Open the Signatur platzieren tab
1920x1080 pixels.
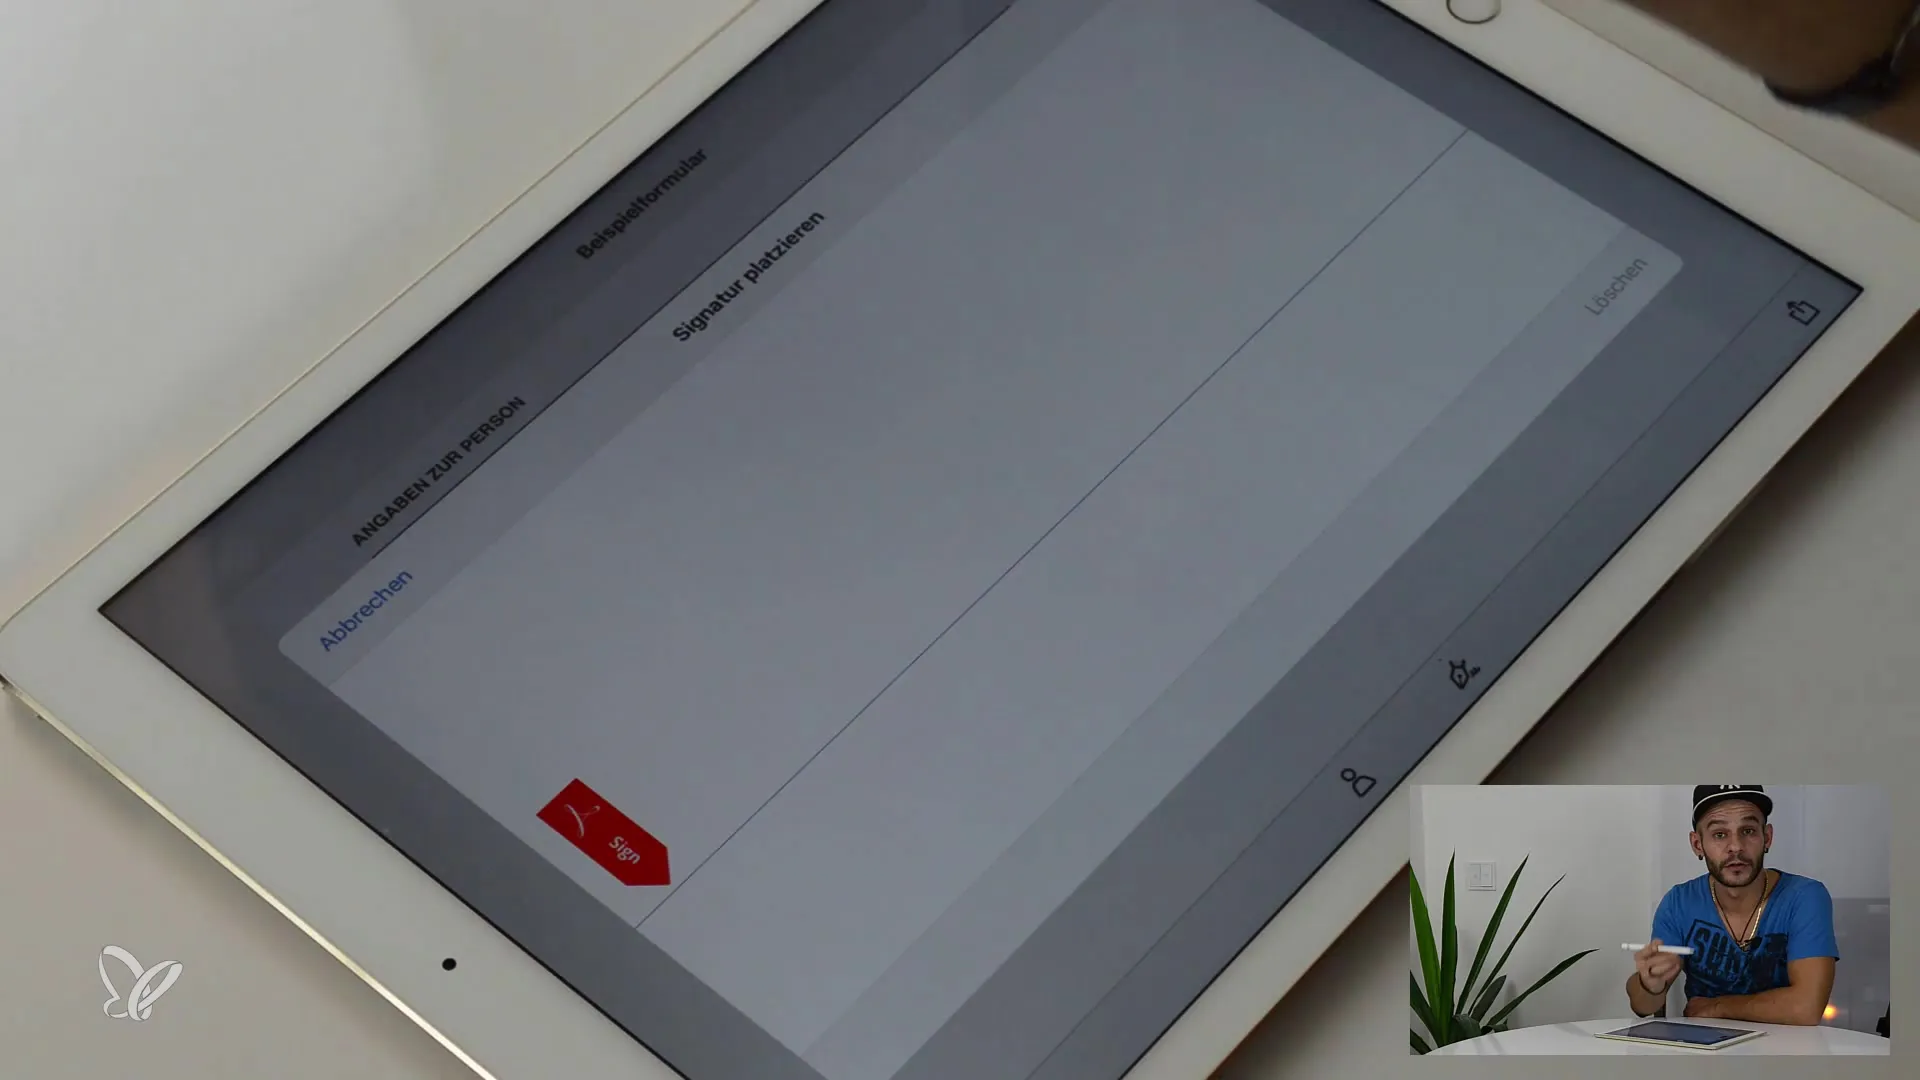pos(748,274)
